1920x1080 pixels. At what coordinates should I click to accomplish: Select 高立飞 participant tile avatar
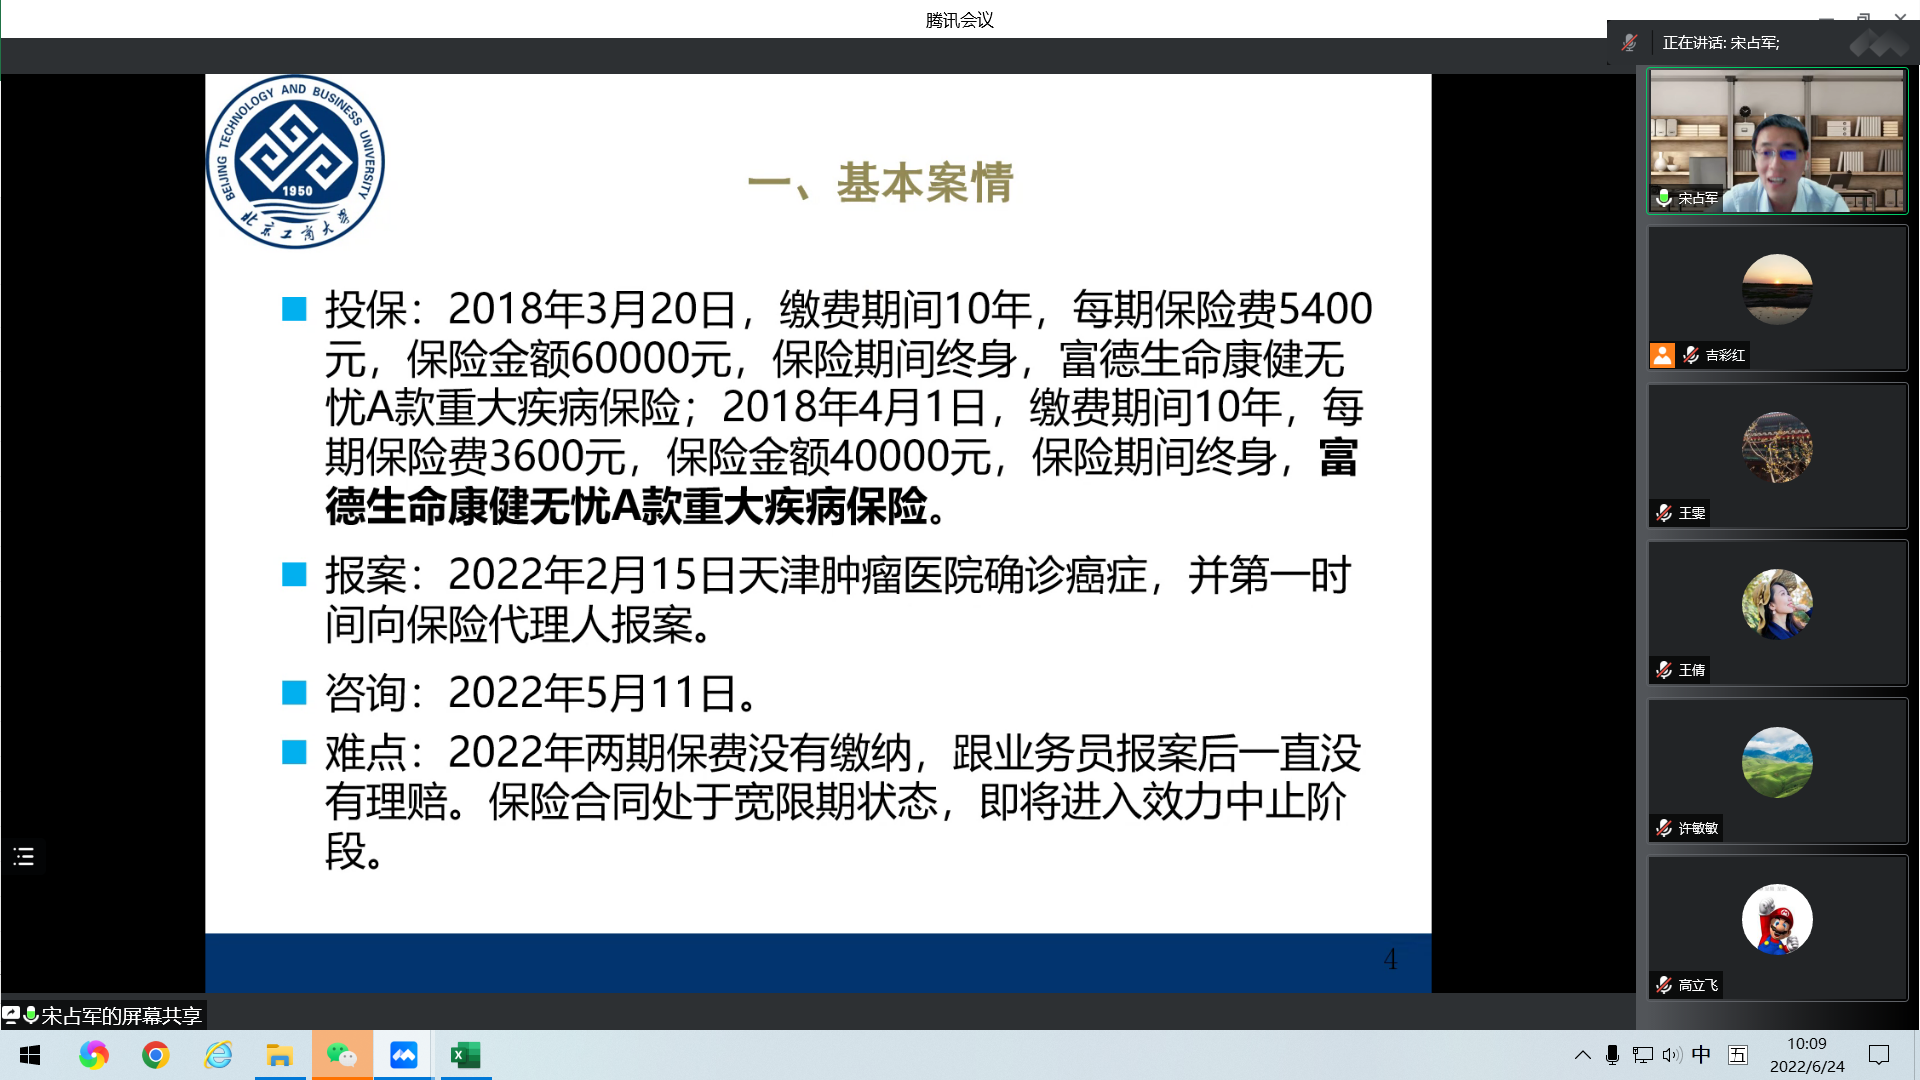click(1777, 919)
